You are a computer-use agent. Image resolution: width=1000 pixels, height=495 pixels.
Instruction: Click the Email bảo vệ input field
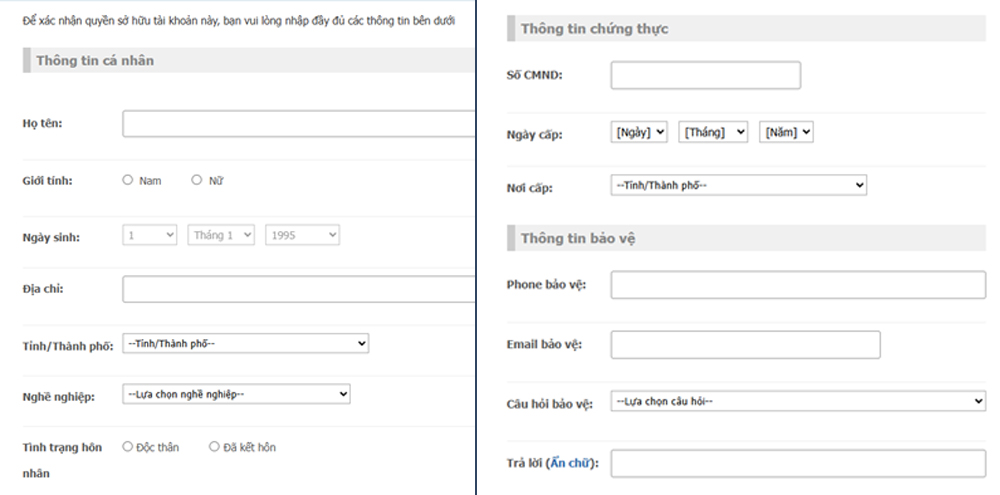pos(745,345)
